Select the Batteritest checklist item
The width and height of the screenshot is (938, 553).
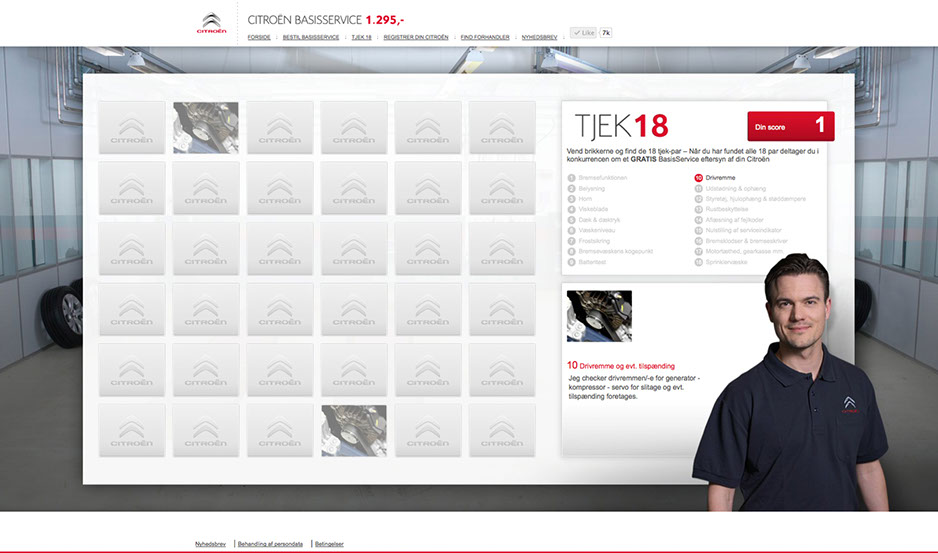click(587, 262)
